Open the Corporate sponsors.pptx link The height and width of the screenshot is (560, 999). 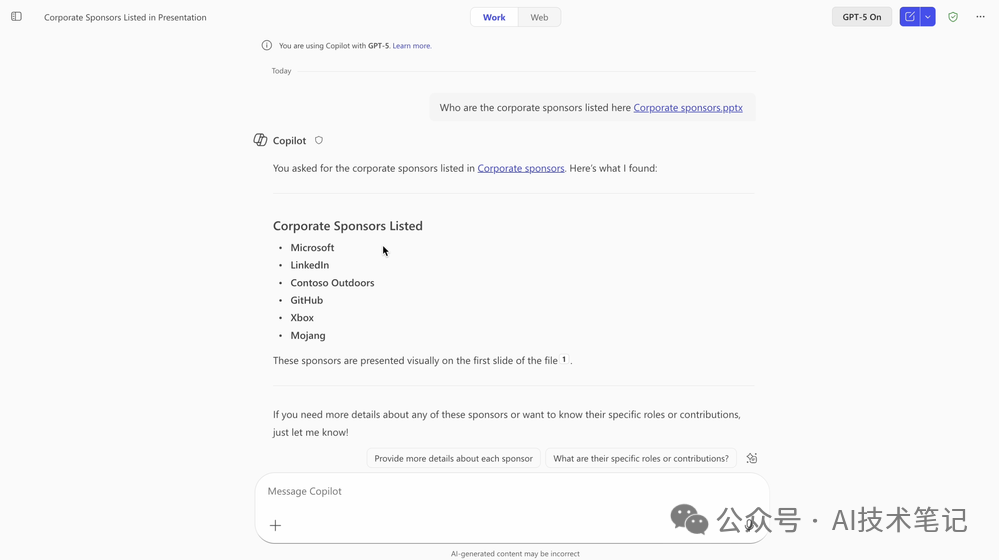688,108
